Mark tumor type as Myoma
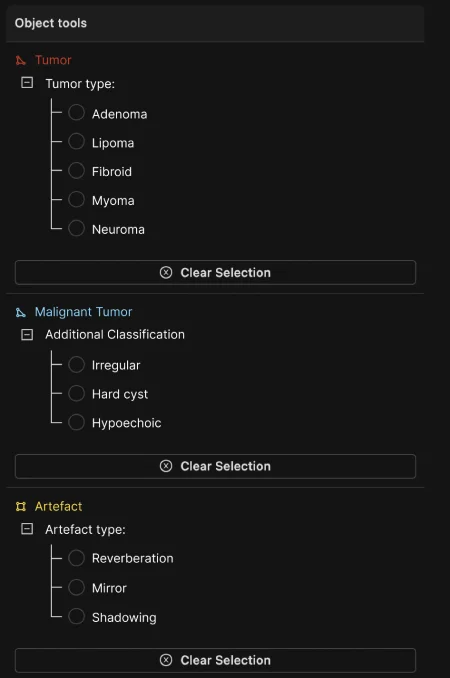The width and height of the screenshot is (450, 678). click(77, 199)
